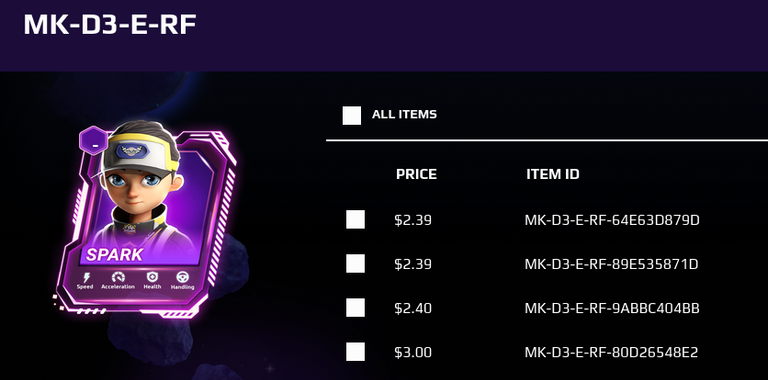Tick the $2.40 item checkbox

355,308
